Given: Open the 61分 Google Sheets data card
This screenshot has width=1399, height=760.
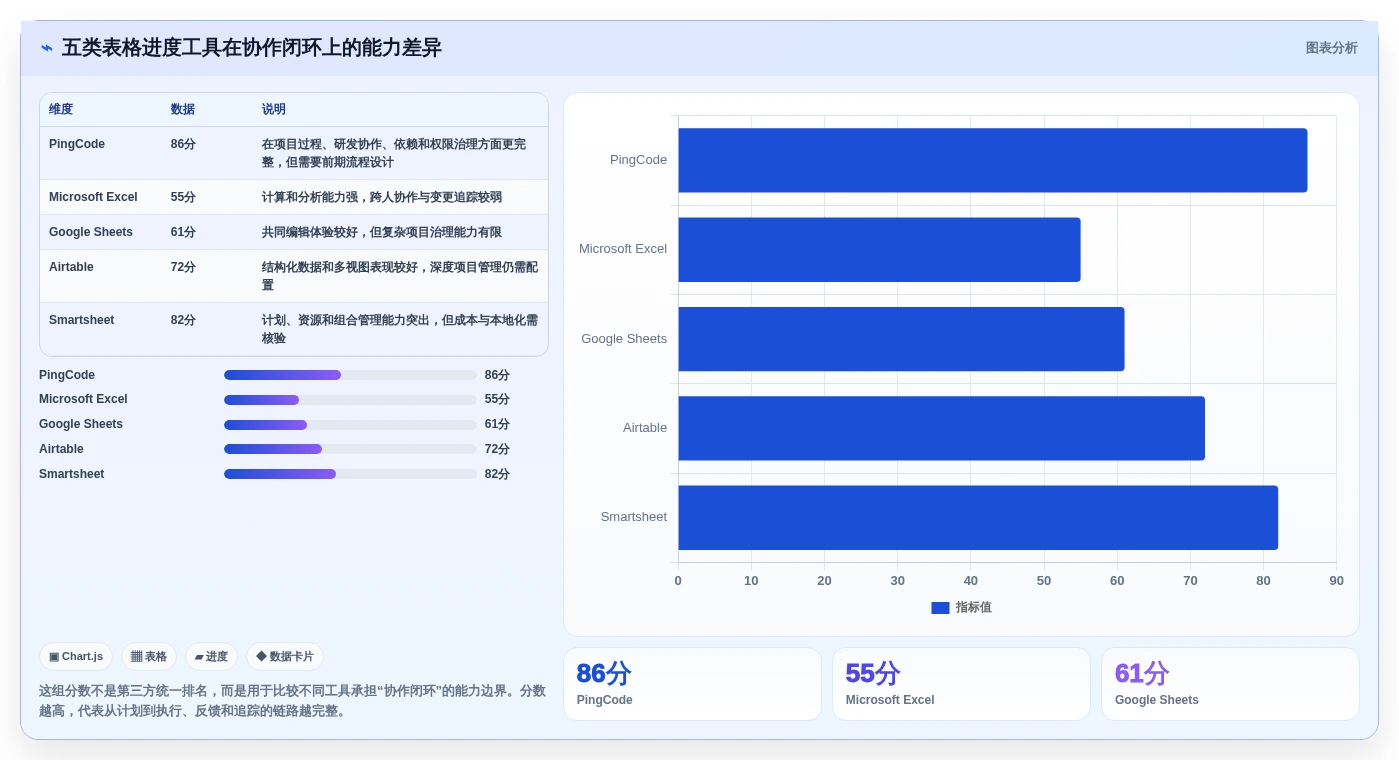Looking at the screenshot, I should (1230, 684).
